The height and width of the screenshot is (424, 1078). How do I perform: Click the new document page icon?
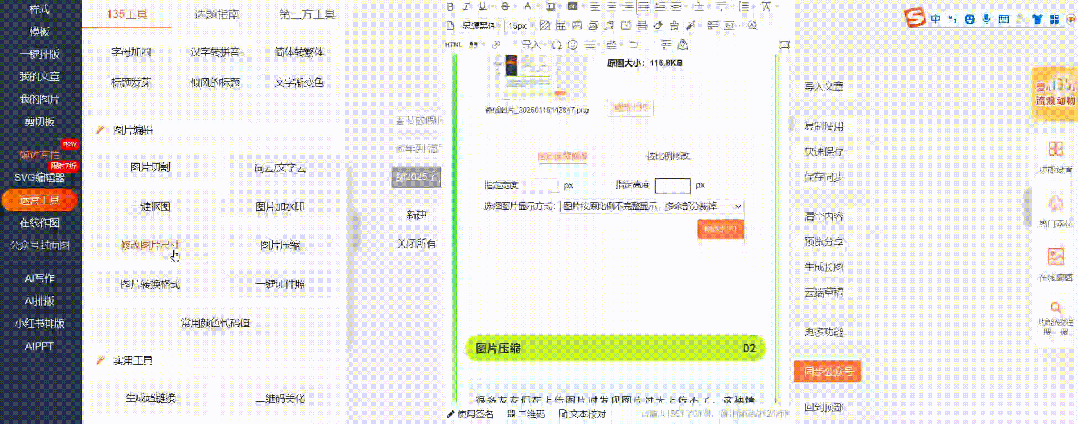click(x=450, y=26)
